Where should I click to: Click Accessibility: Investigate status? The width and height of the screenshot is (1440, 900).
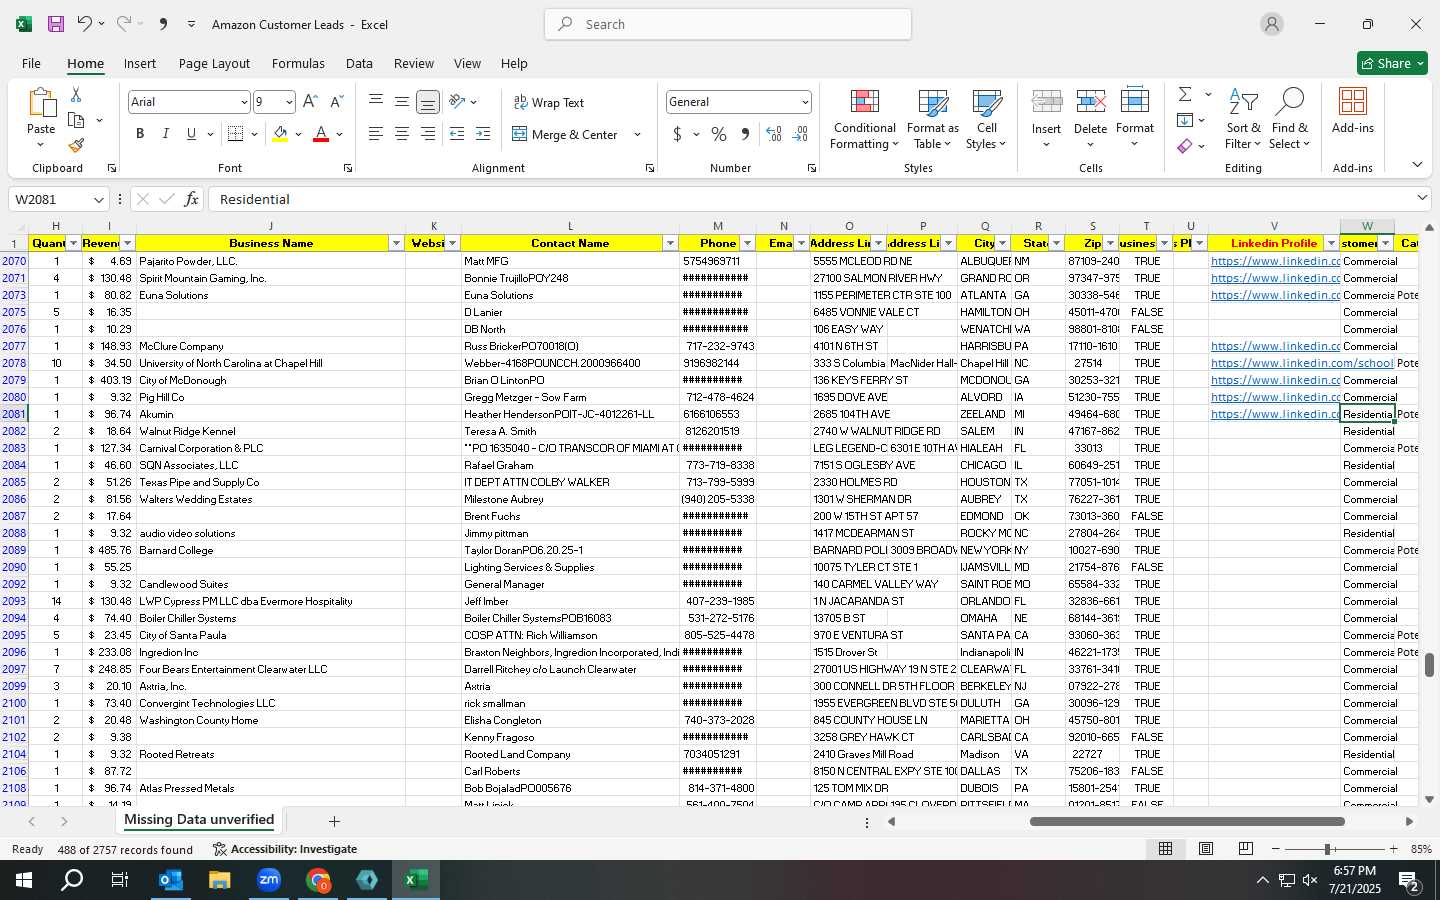[285, 849]
